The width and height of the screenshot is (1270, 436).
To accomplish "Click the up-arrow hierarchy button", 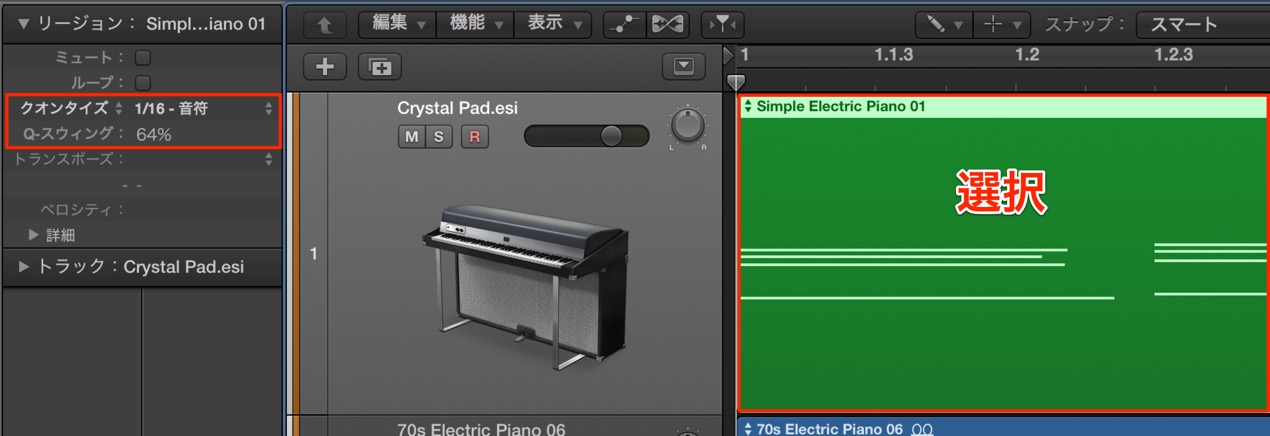I will (324, 23).
